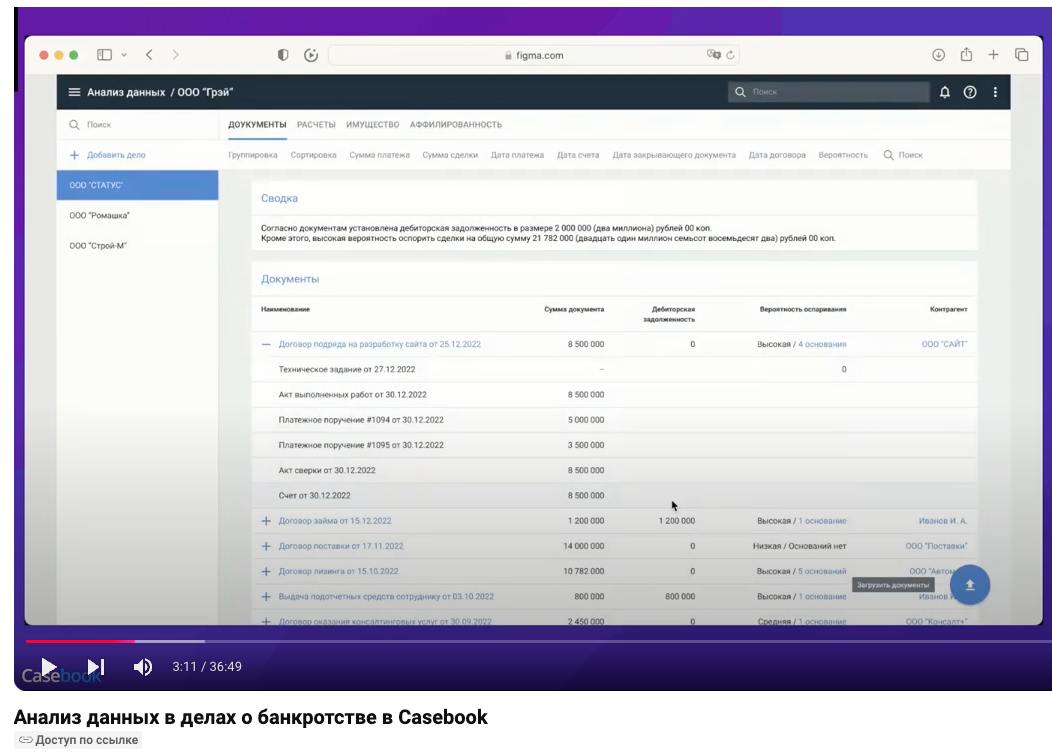
Task: Open Договор поставки от 17.11.2022 link
Action: tap(341, 546)
